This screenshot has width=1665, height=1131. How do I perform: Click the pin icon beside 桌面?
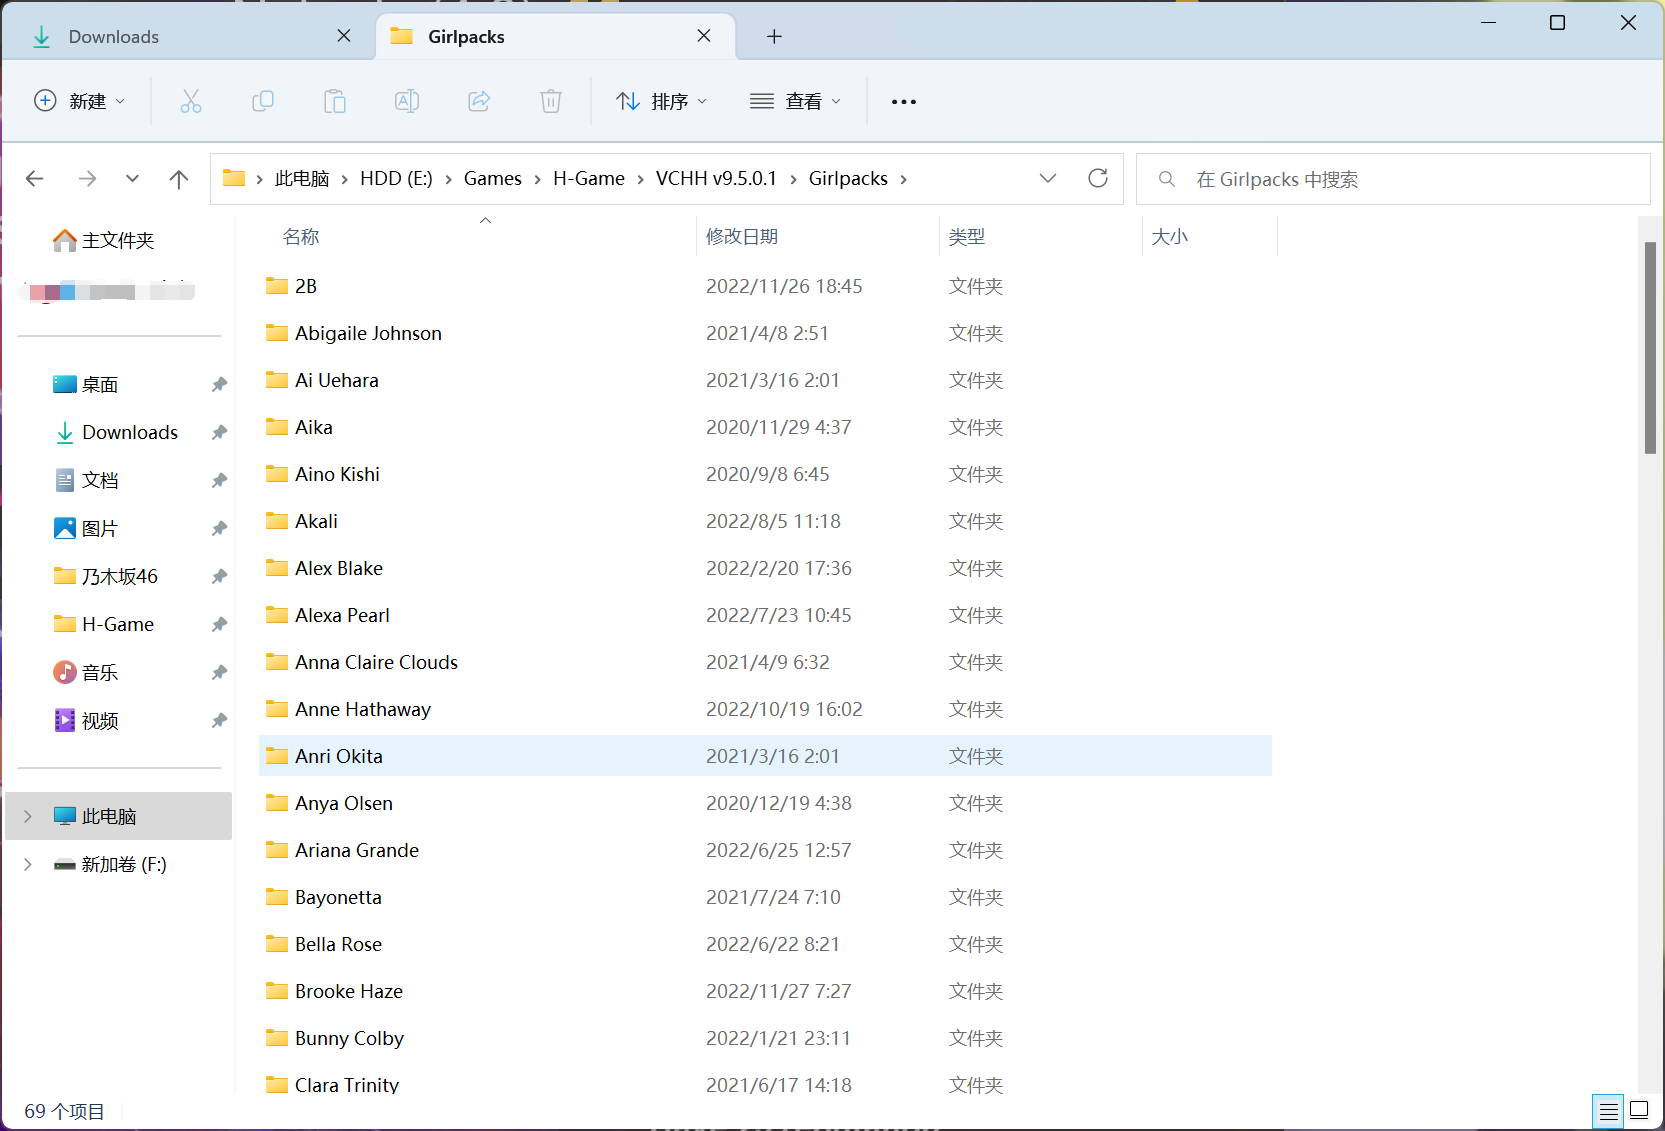click(219, 384)
